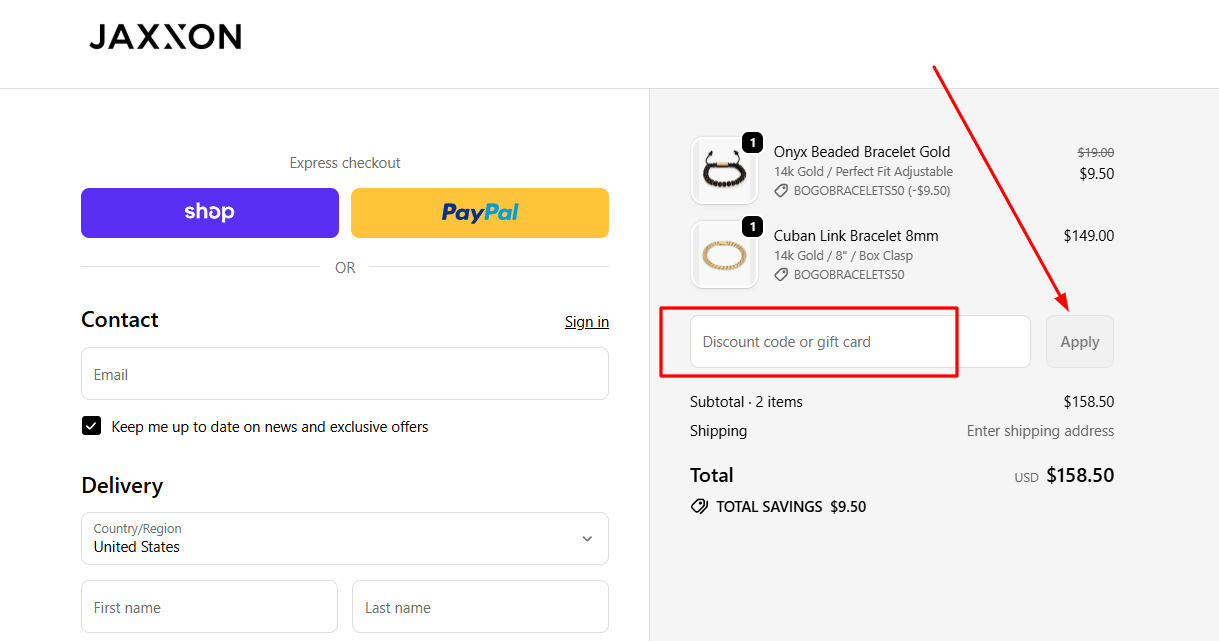
Task: Click the shop Pay express checkout logo
Action: (x=209, y=212)
